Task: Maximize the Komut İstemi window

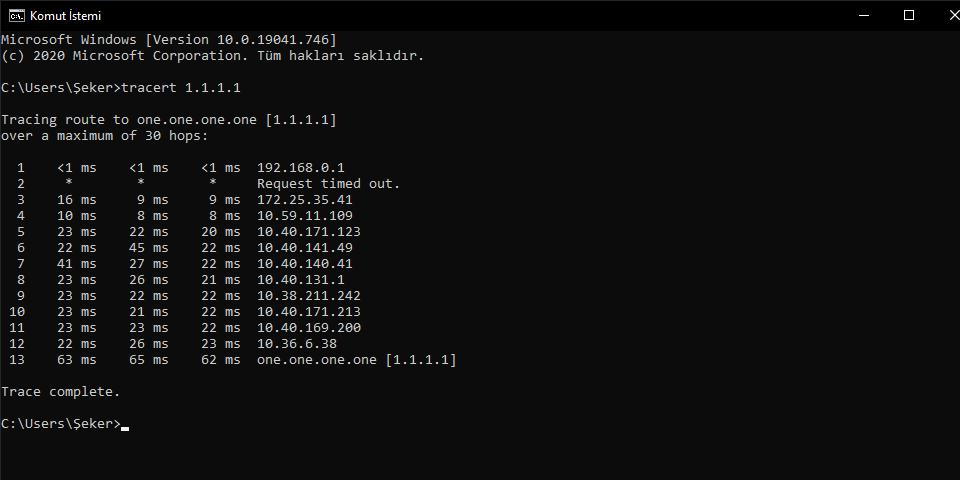Action: coord(909,15)
